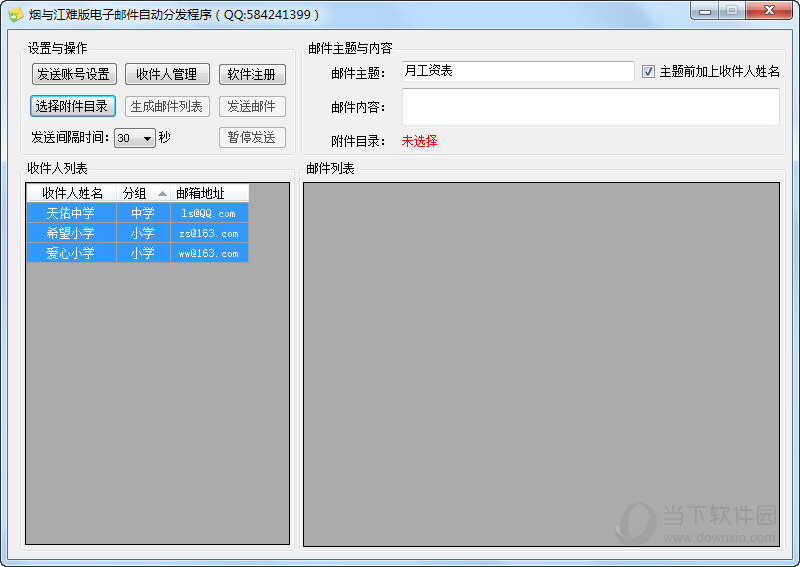800x567 pixels.
Task: Click the ls@QQ.com email cell
Action: click(x=209, y=213)
